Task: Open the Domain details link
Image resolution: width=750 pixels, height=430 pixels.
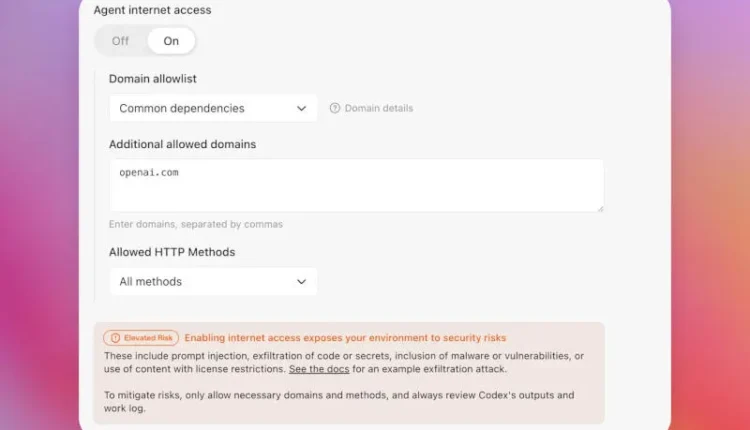Action: pyautogui.click(x=378, y=108)
